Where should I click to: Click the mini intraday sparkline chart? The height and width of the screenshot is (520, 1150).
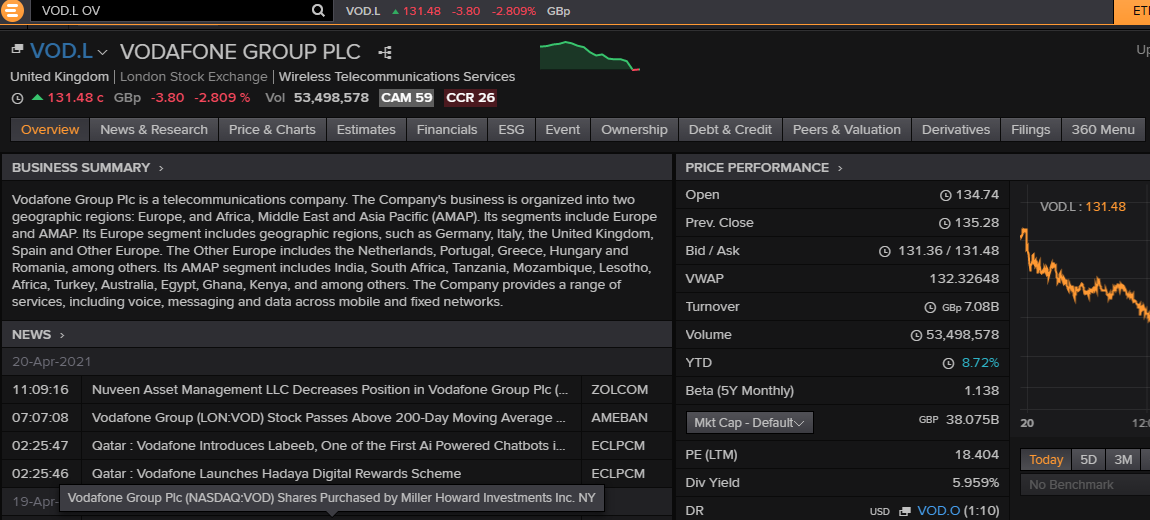(x=588, y=56)
